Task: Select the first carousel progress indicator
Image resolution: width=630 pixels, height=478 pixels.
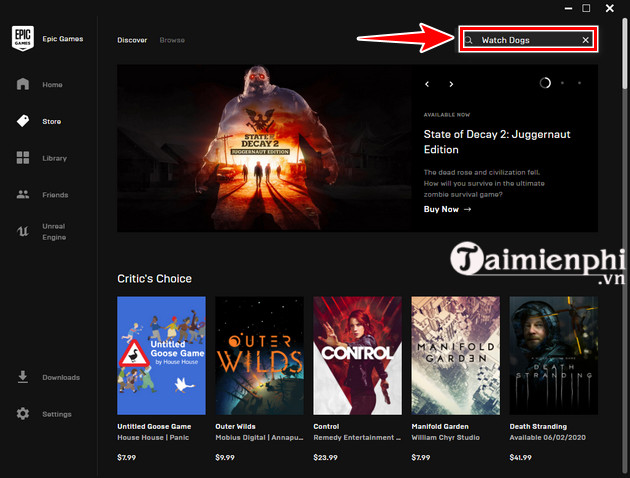Action: [545, 83]
